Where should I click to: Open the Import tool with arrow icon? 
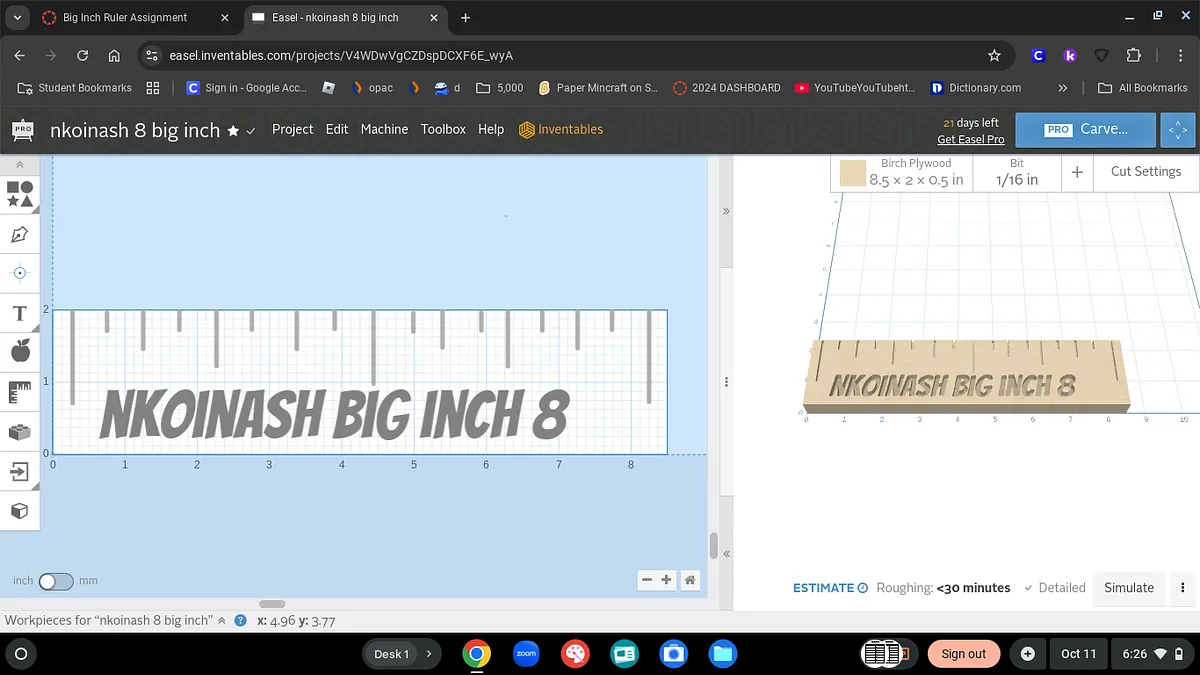click(x=20, y=471)
